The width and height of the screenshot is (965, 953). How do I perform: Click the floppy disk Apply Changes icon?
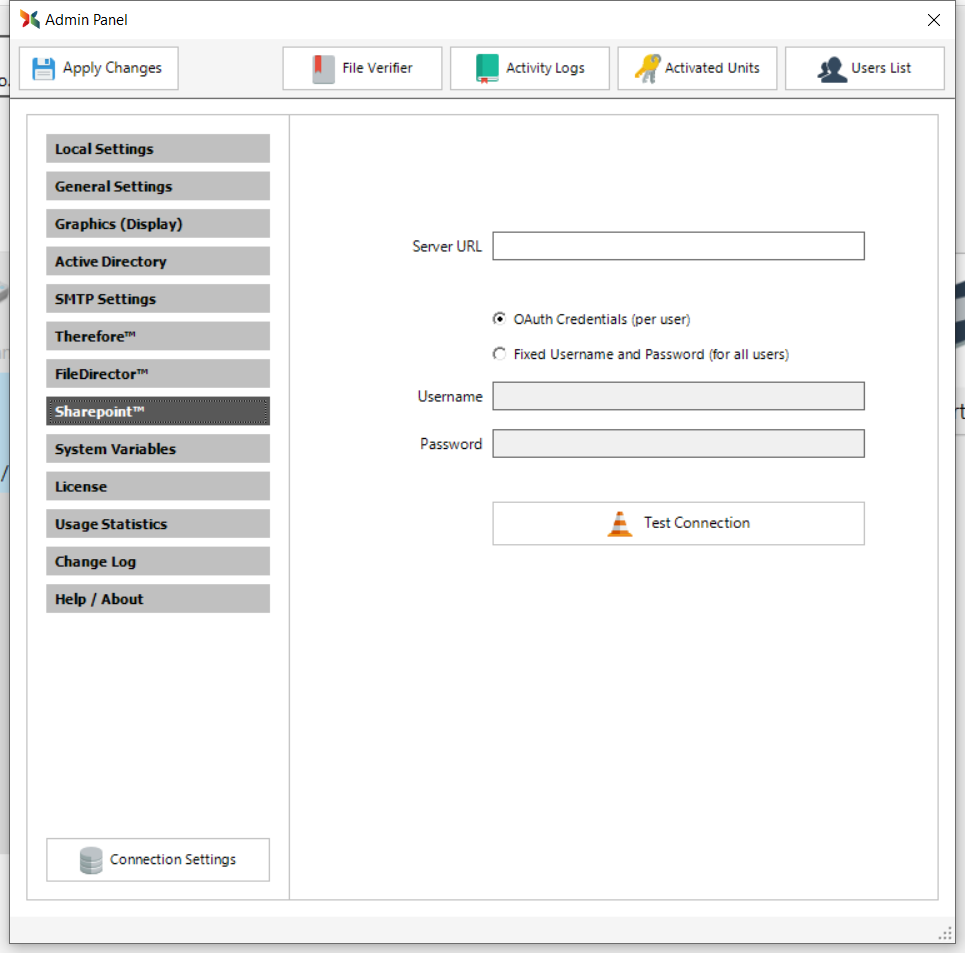(44, 68)
